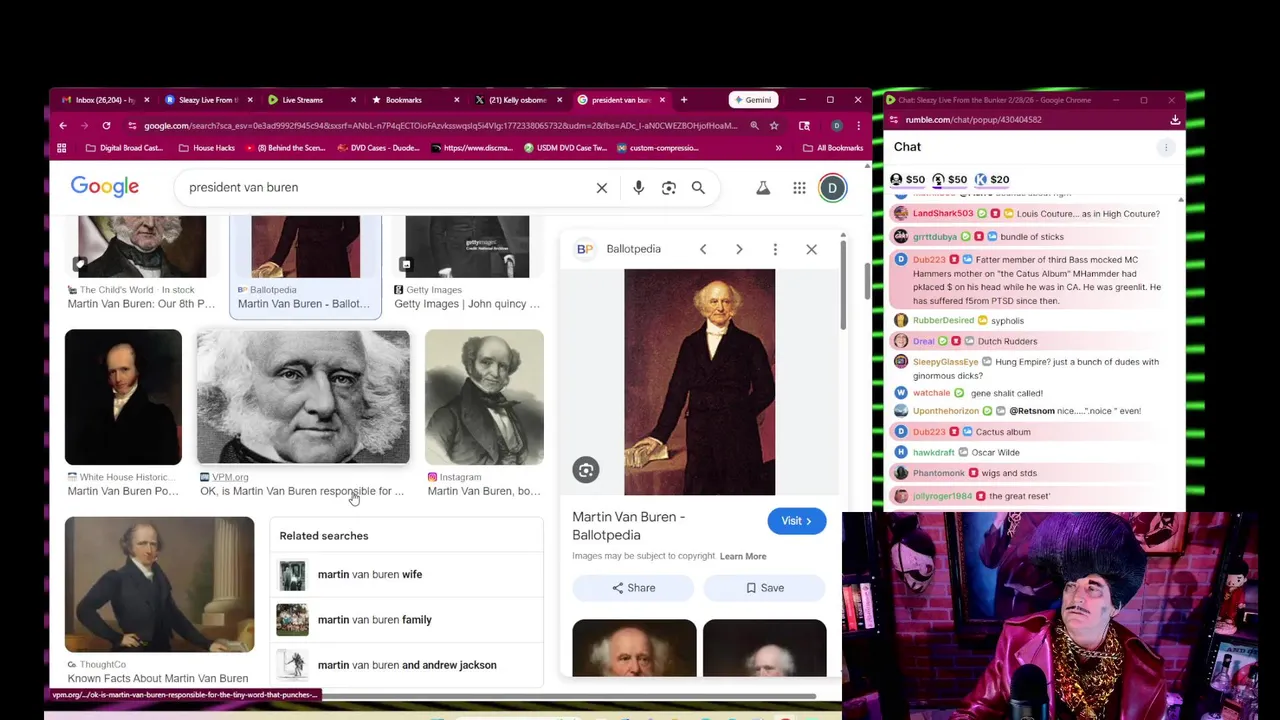
Task: Click large Ballotpedia portrait in preview panel
Action: coord(699,382)
